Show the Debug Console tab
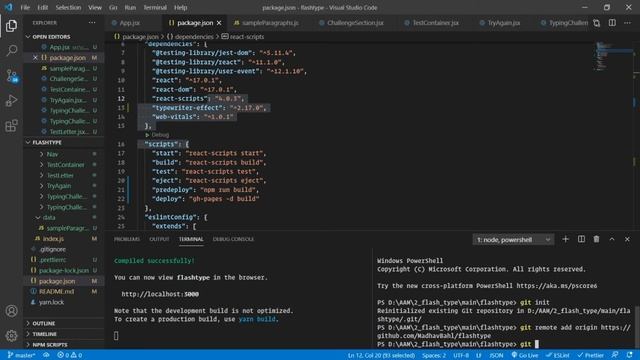Image resolution: width=640 pixels, height=360 pixels. coord(233,239)
